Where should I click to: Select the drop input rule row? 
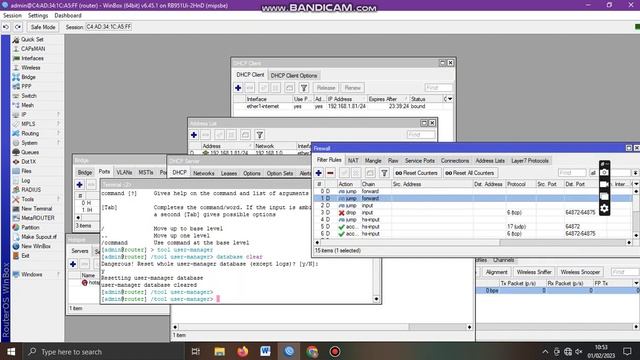tap(473, 213)
